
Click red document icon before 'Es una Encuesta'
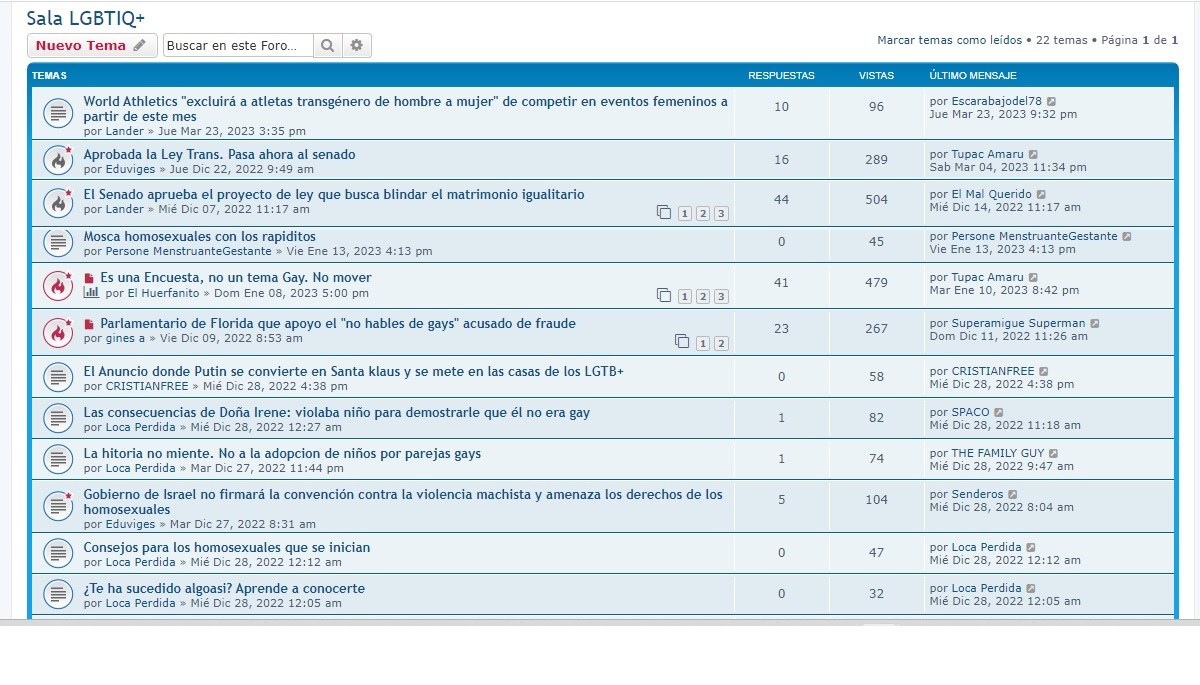(x=89, y=278)
